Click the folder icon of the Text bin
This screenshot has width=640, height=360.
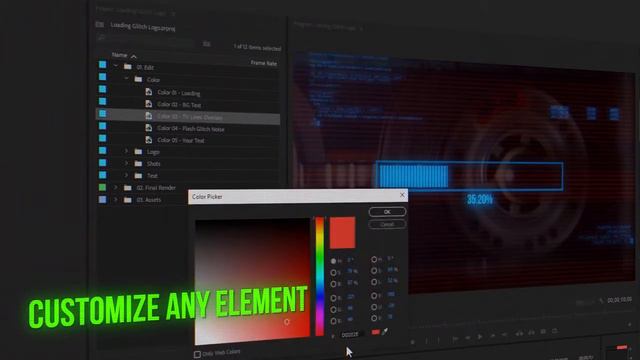(138, 176)
